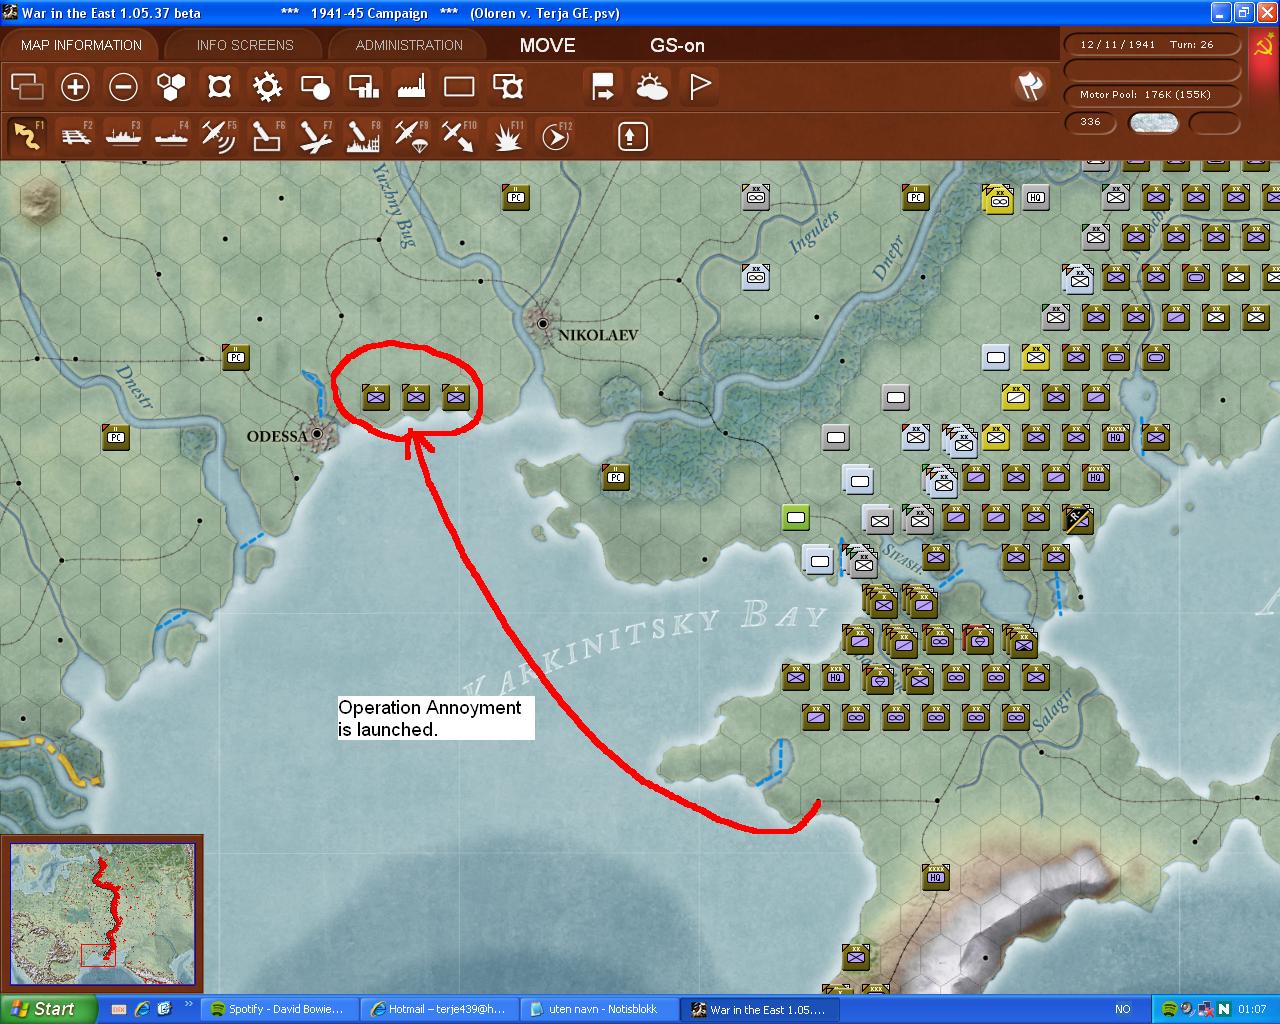
Task: Click the Motor Pool 176K readout
Action: point(1152,95)
